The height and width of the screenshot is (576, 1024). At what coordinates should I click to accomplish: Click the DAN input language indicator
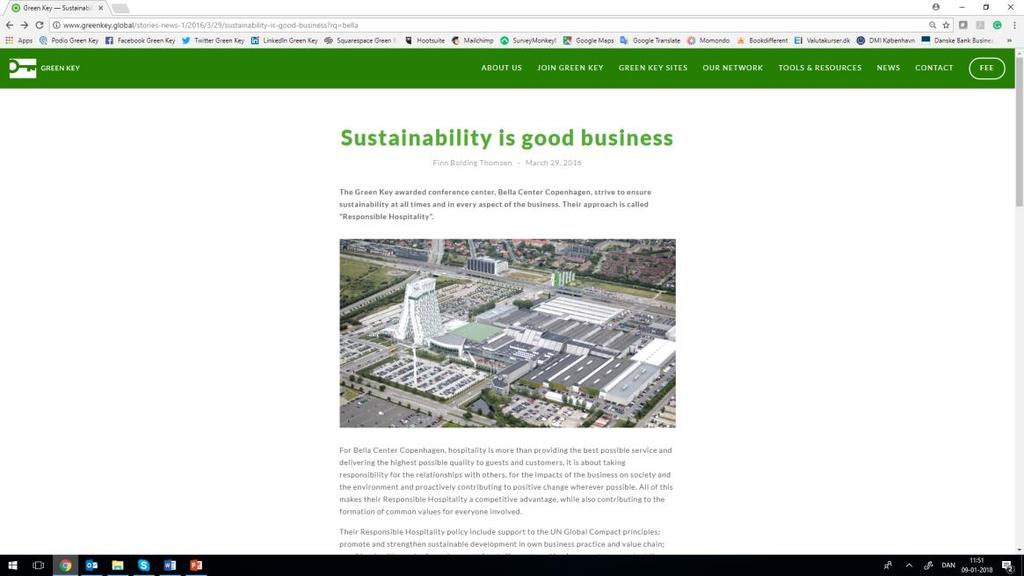(x=948, y=566)
